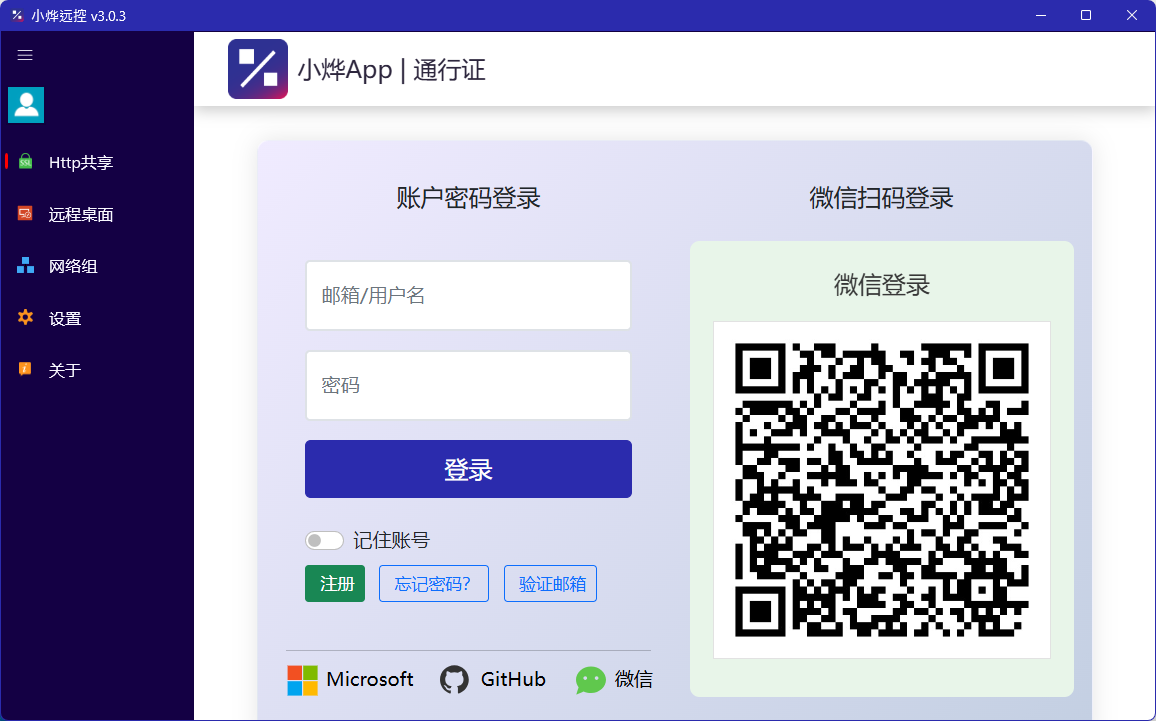Click the 忘记密码? button
Viewport: 1156px width, 721px height.
coord(434,584)
